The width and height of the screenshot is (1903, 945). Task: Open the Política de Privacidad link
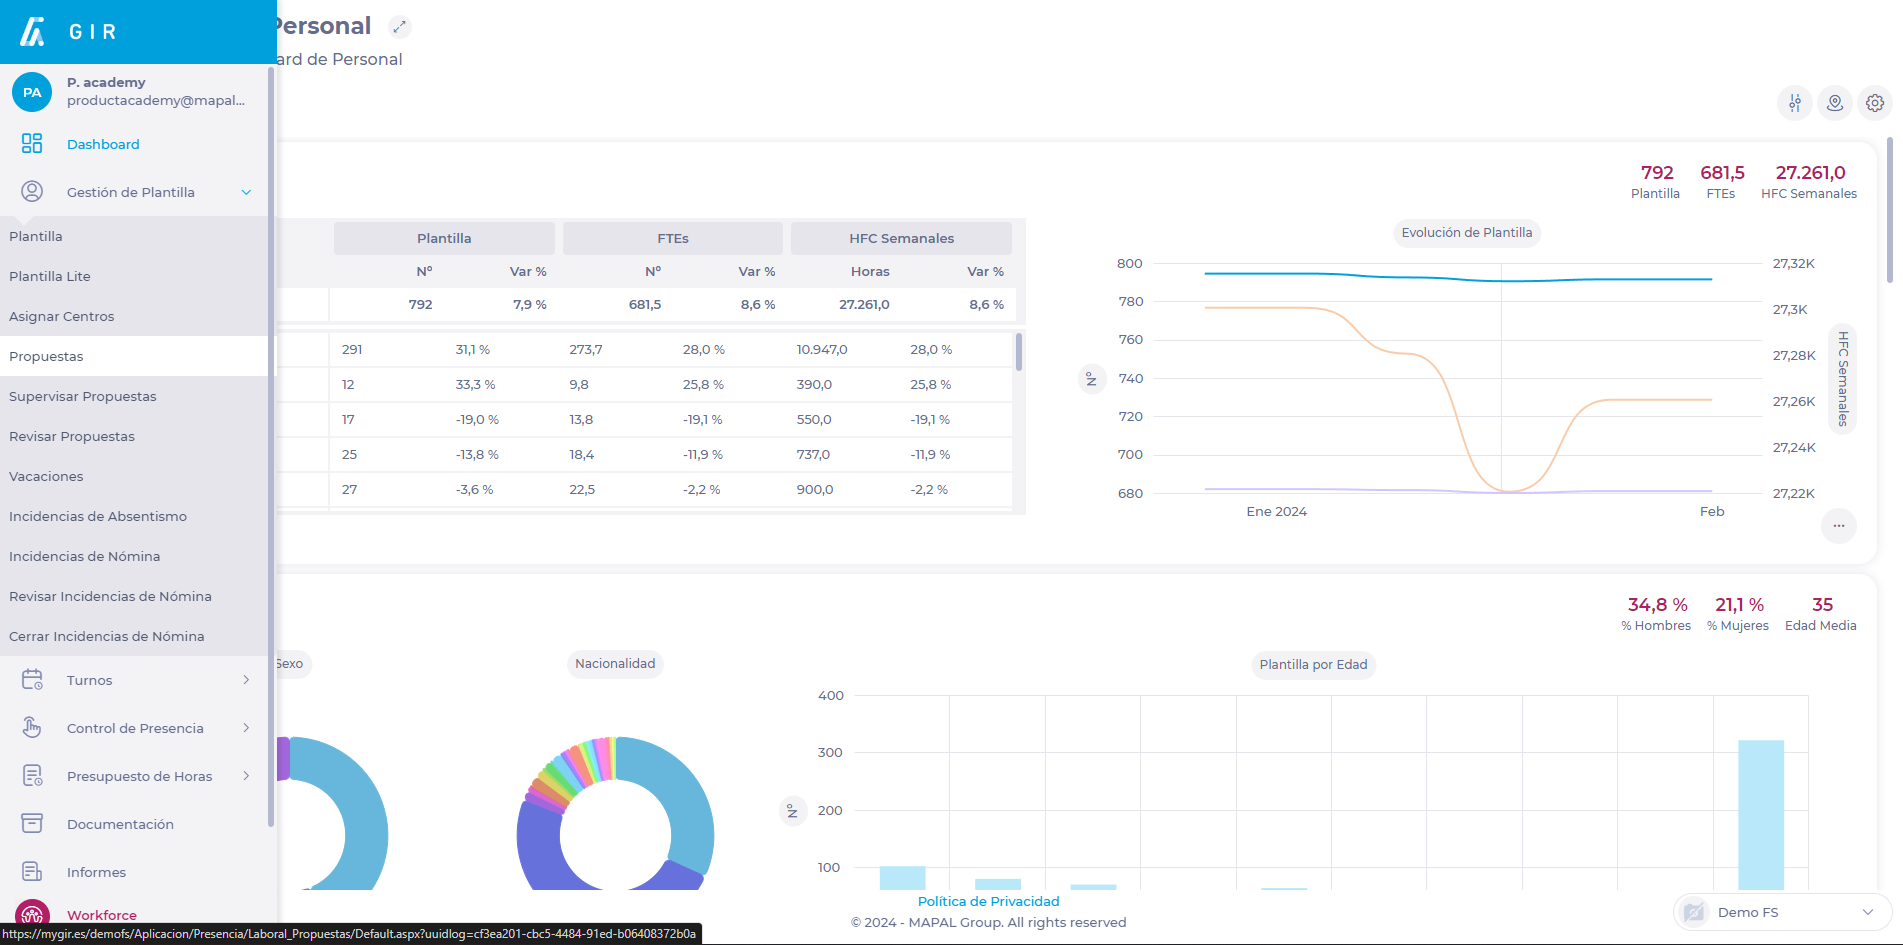(988, 901)
